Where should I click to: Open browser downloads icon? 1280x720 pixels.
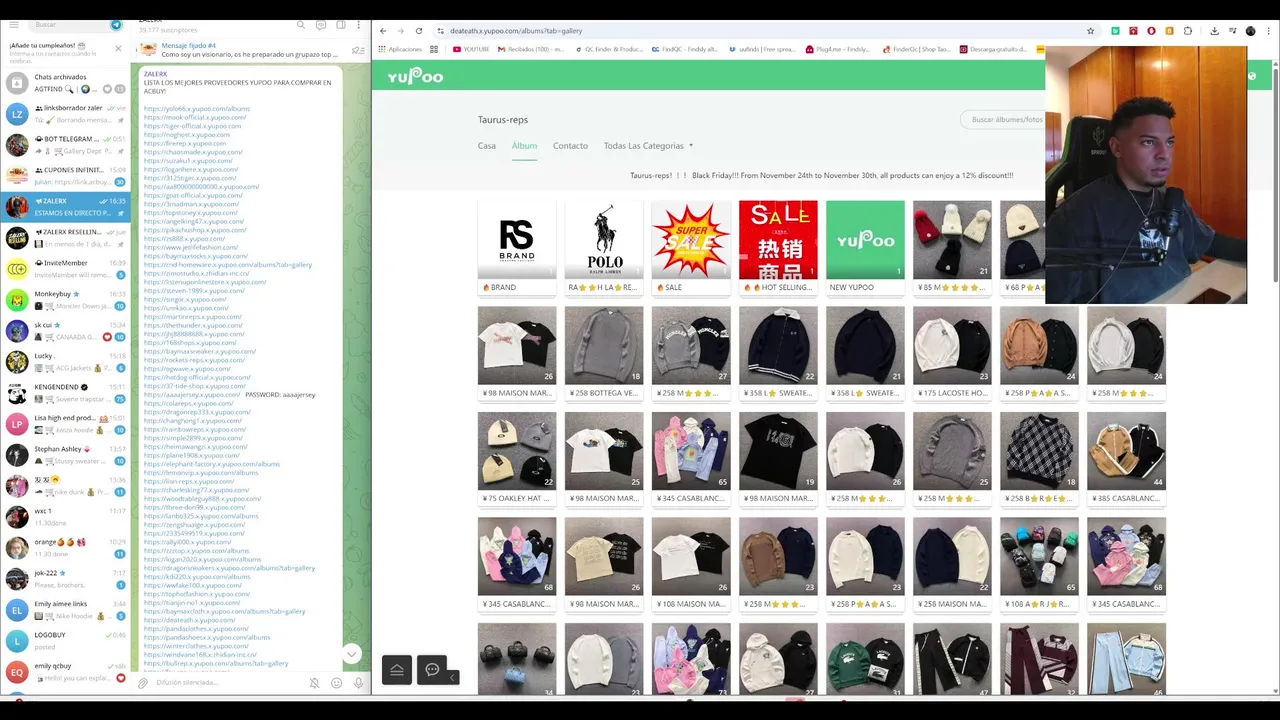click(x=1214, y=31)
